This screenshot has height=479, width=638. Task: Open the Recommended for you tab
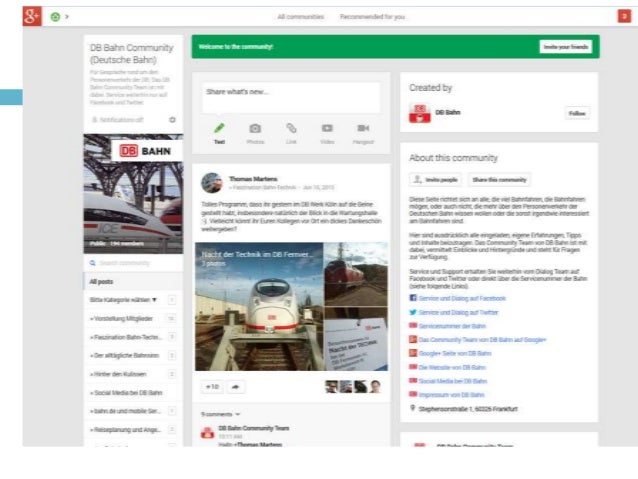tap(372, 17)
